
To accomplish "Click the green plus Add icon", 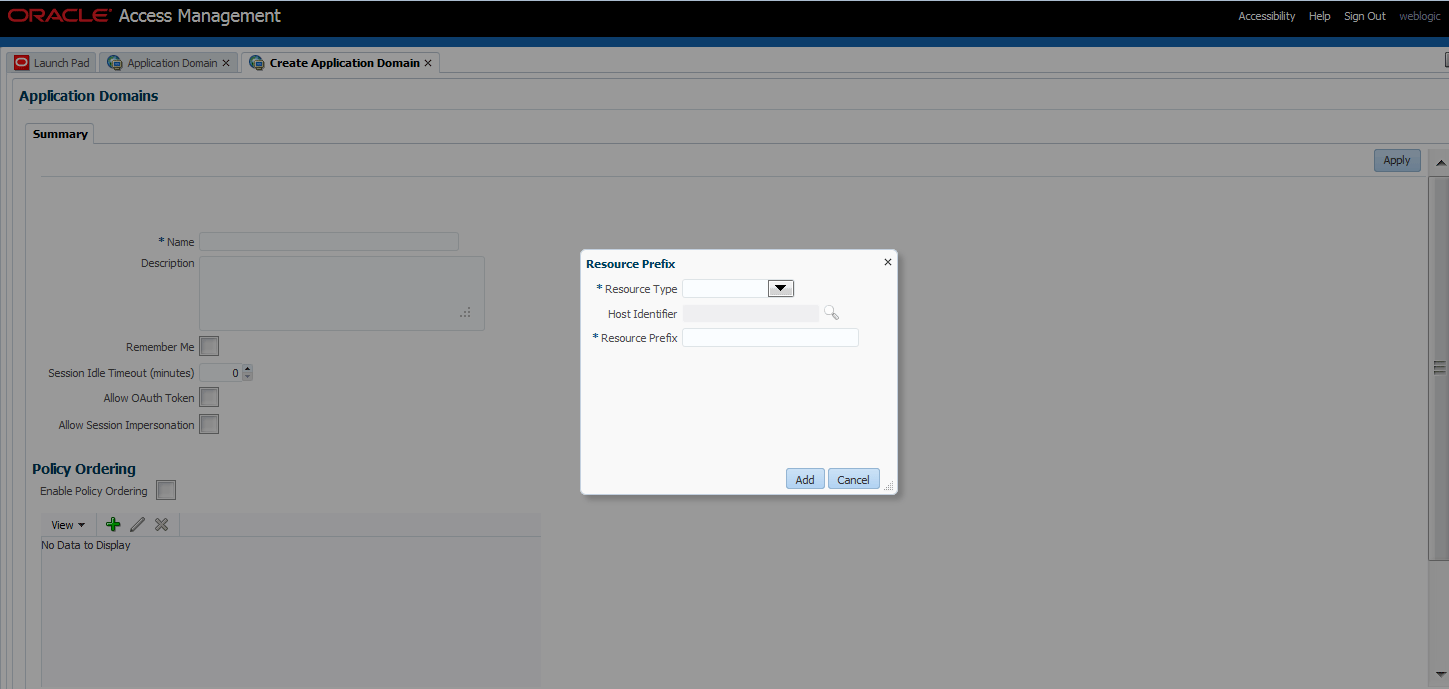I will coord(113,524).
